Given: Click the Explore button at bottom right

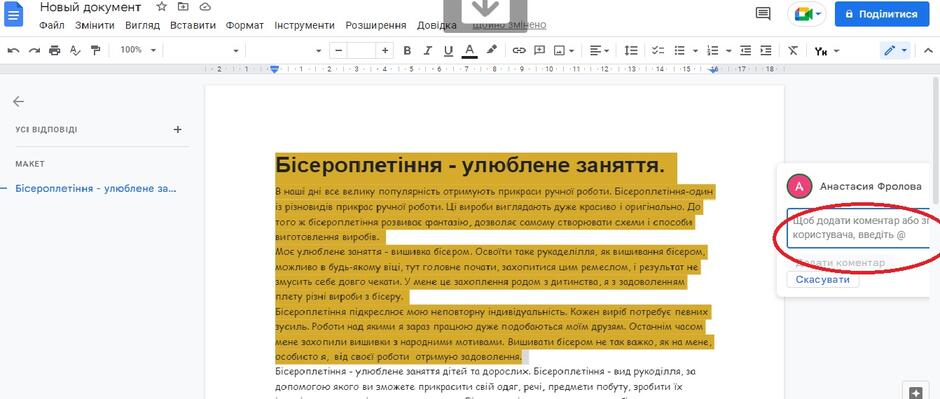Looking at the screenshot, I should tap(915, 392).
